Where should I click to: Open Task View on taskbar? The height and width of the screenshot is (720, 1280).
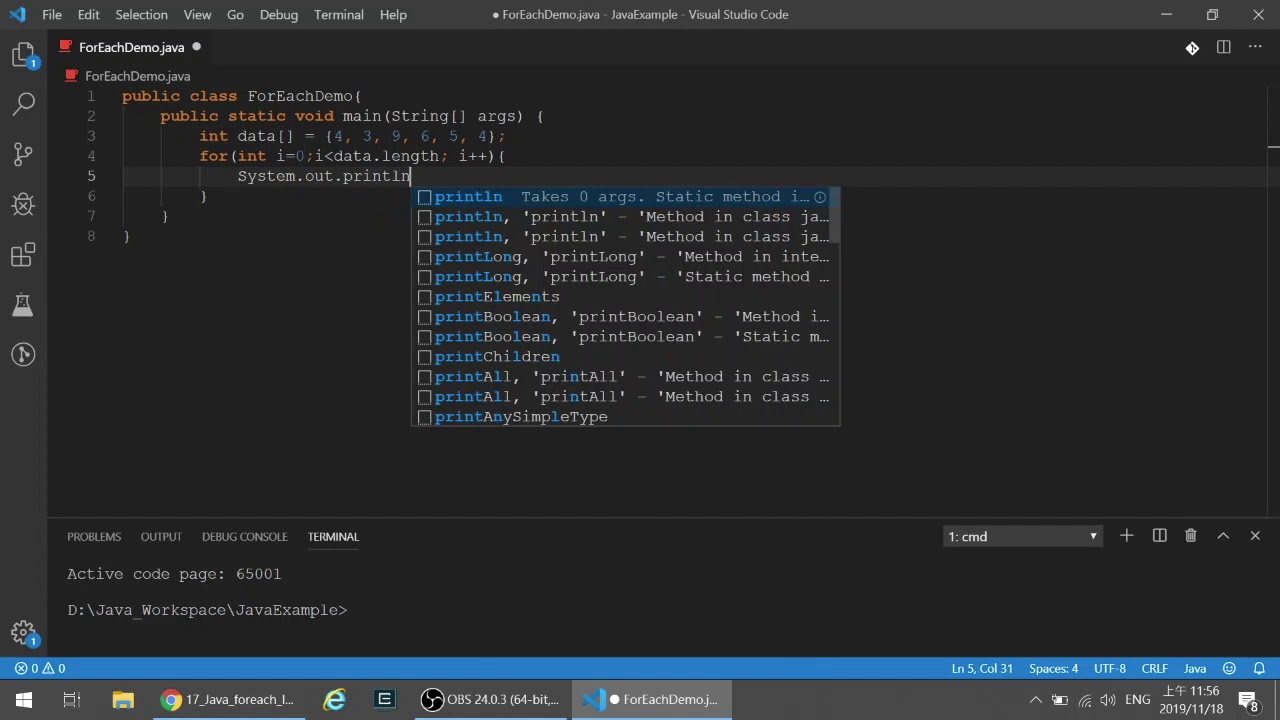click(72, 700)
